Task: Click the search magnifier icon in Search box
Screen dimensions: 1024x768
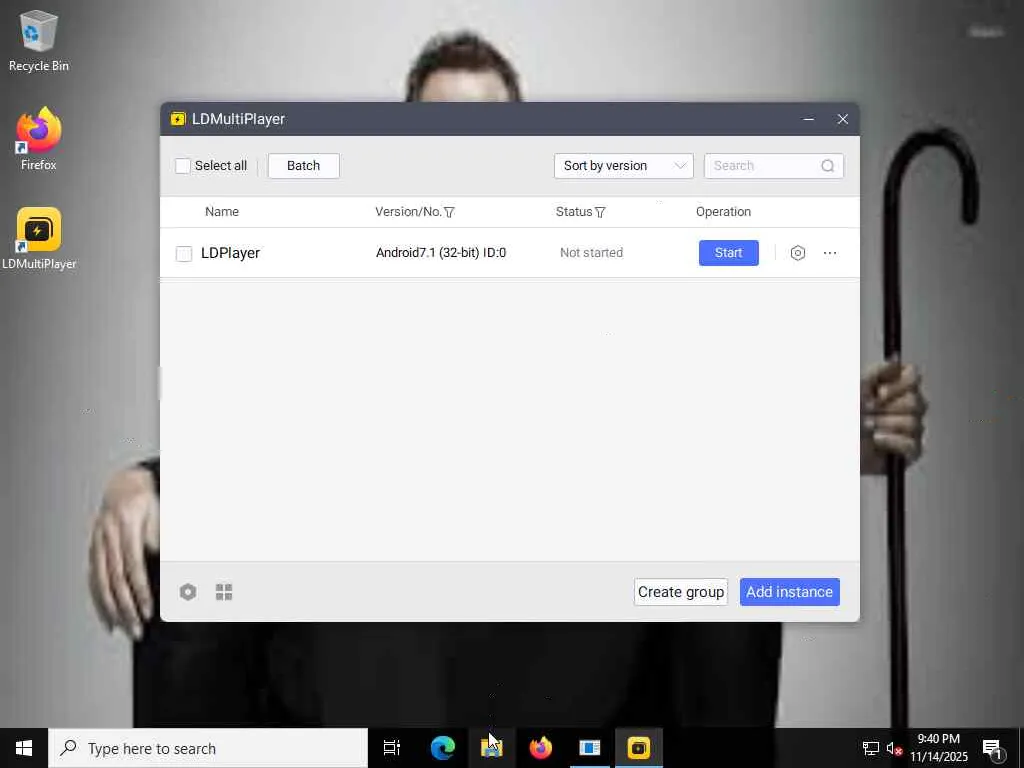Action: pyautogui.click(x=827, y=166)
